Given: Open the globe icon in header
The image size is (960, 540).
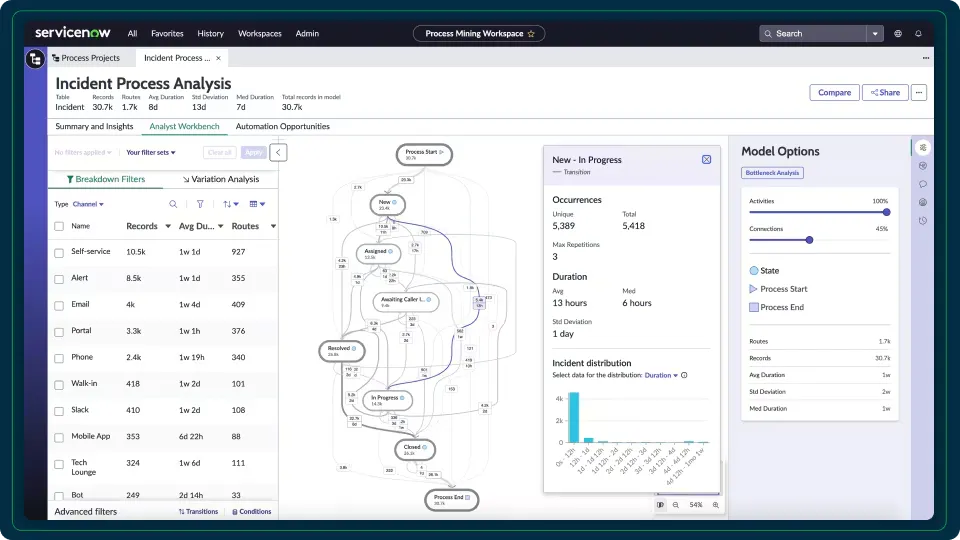Looking at the screenshot, I should coord(898,34).
